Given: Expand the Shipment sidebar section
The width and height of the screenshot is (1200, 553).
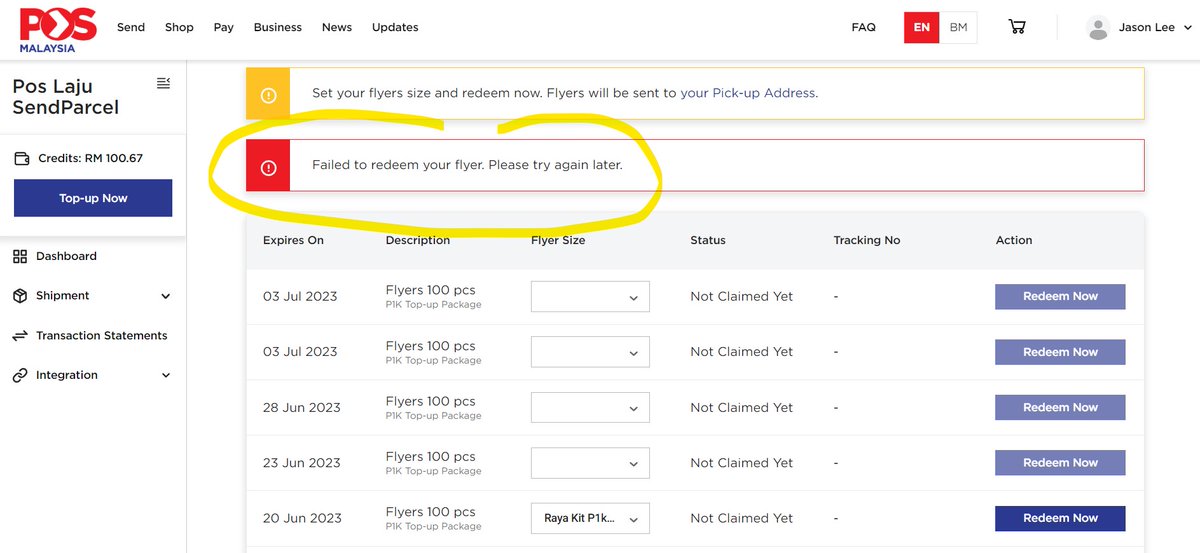Looking at the screenshot, I should [x=92, y=296].
